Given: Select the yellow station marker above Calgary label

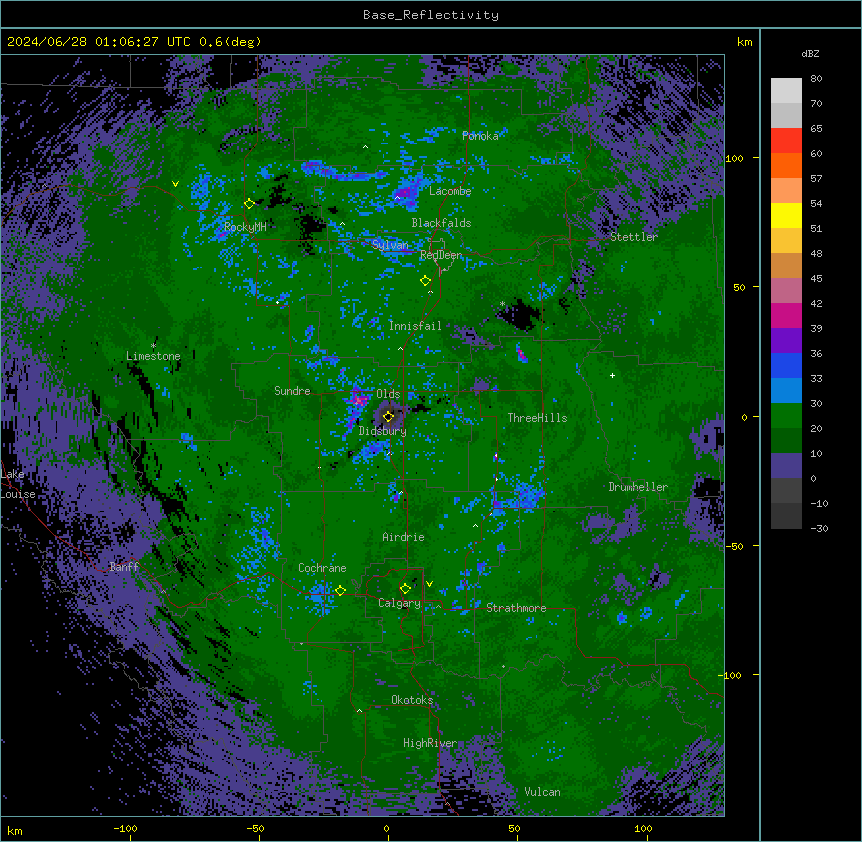Looking at the screenshot, I should click(405, 589).
